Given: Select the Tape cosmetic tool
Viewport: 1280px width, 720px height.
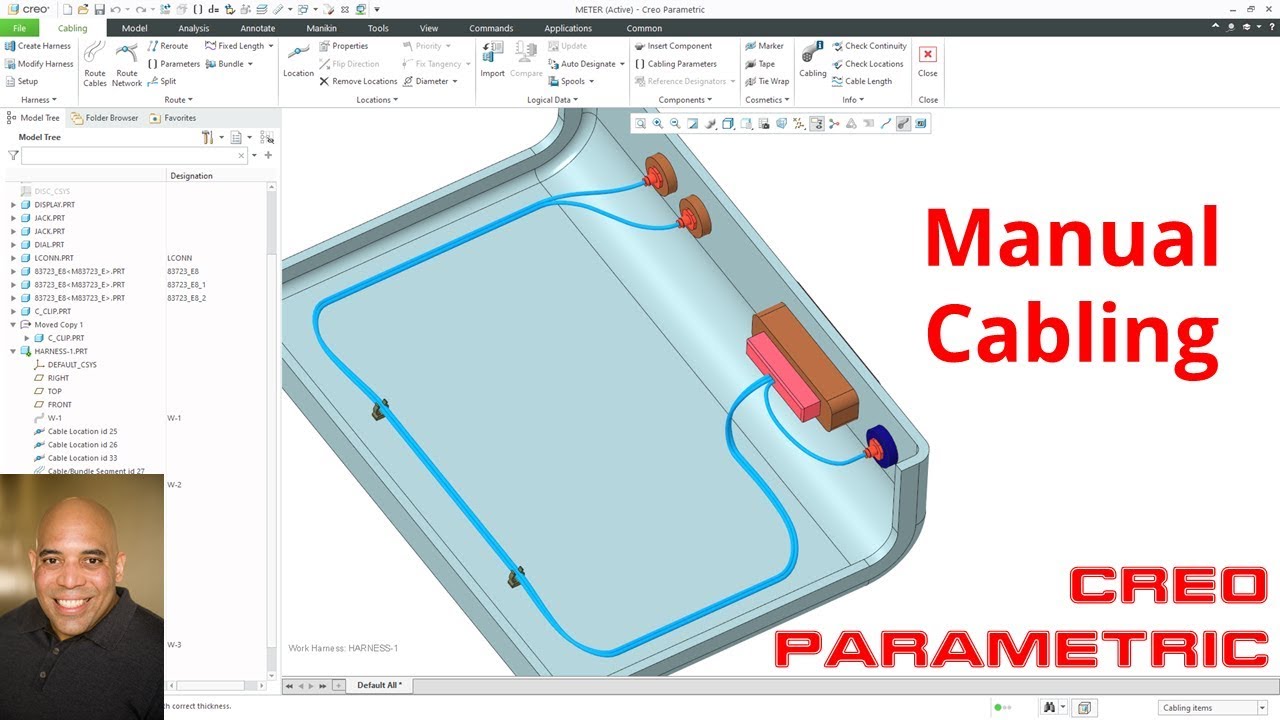Looking at the screenshot, I should [x=760, y=64].
